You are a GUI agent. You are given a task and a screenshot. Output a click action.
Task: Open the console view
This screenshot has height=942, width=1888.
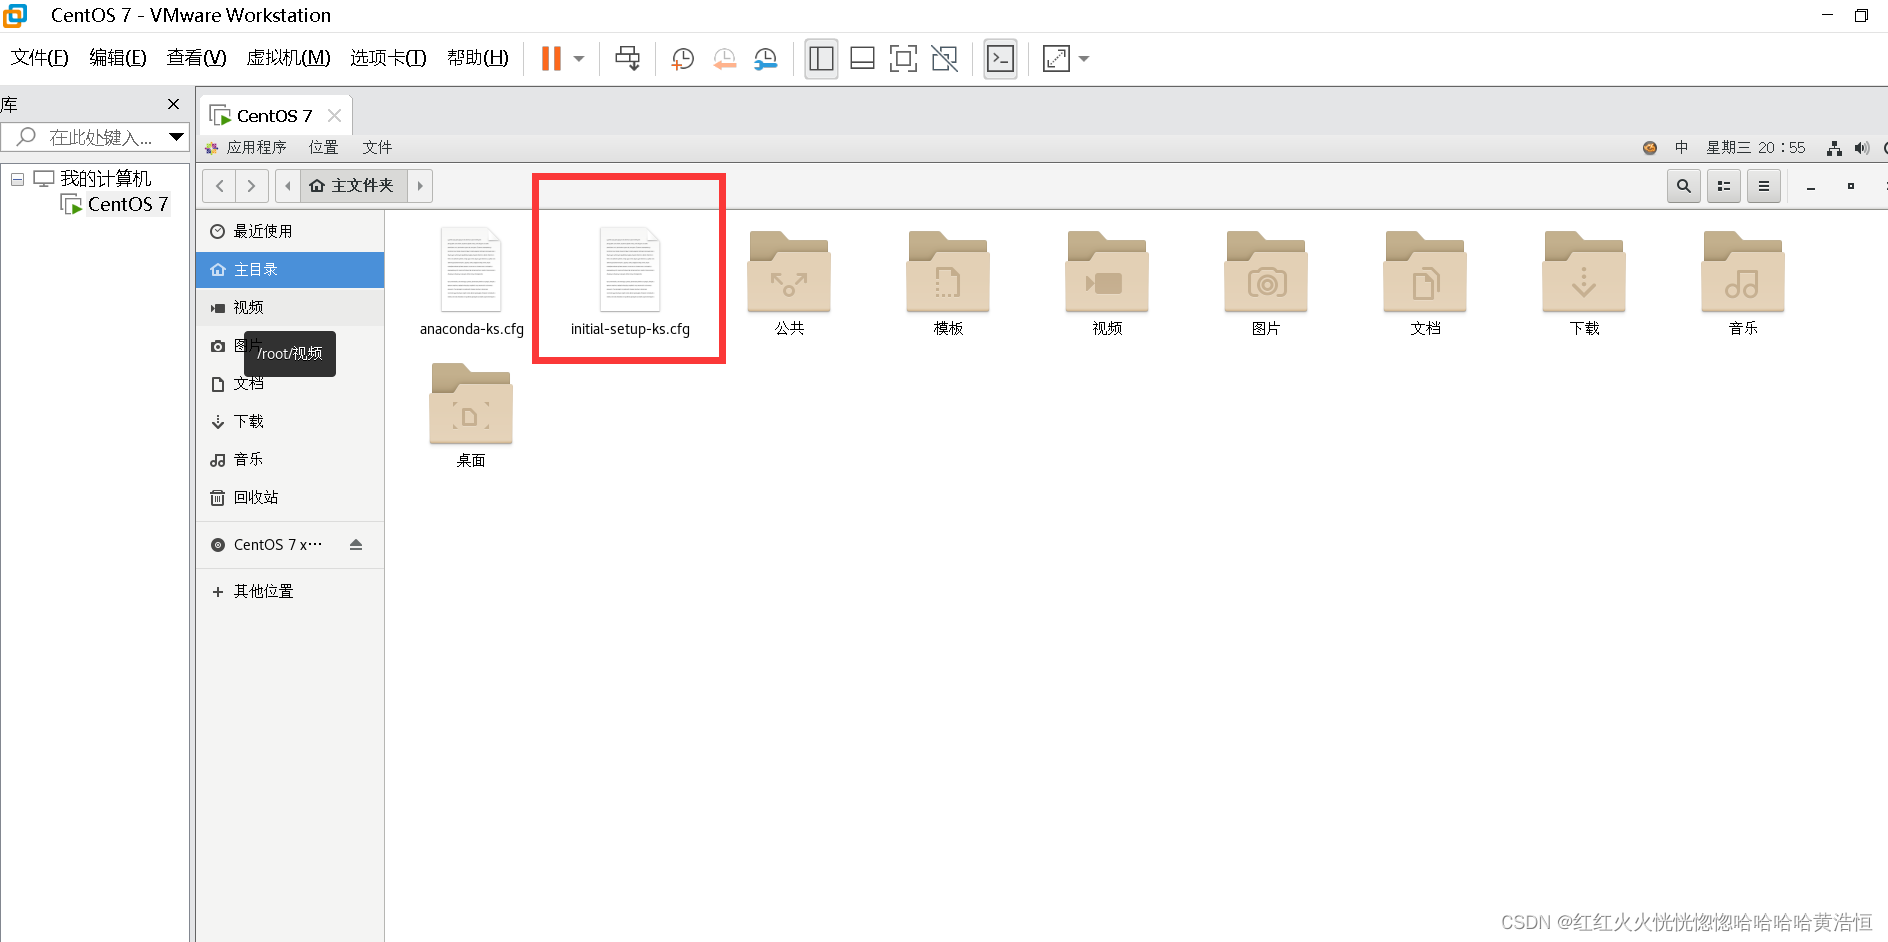[x=1000, y=58]
